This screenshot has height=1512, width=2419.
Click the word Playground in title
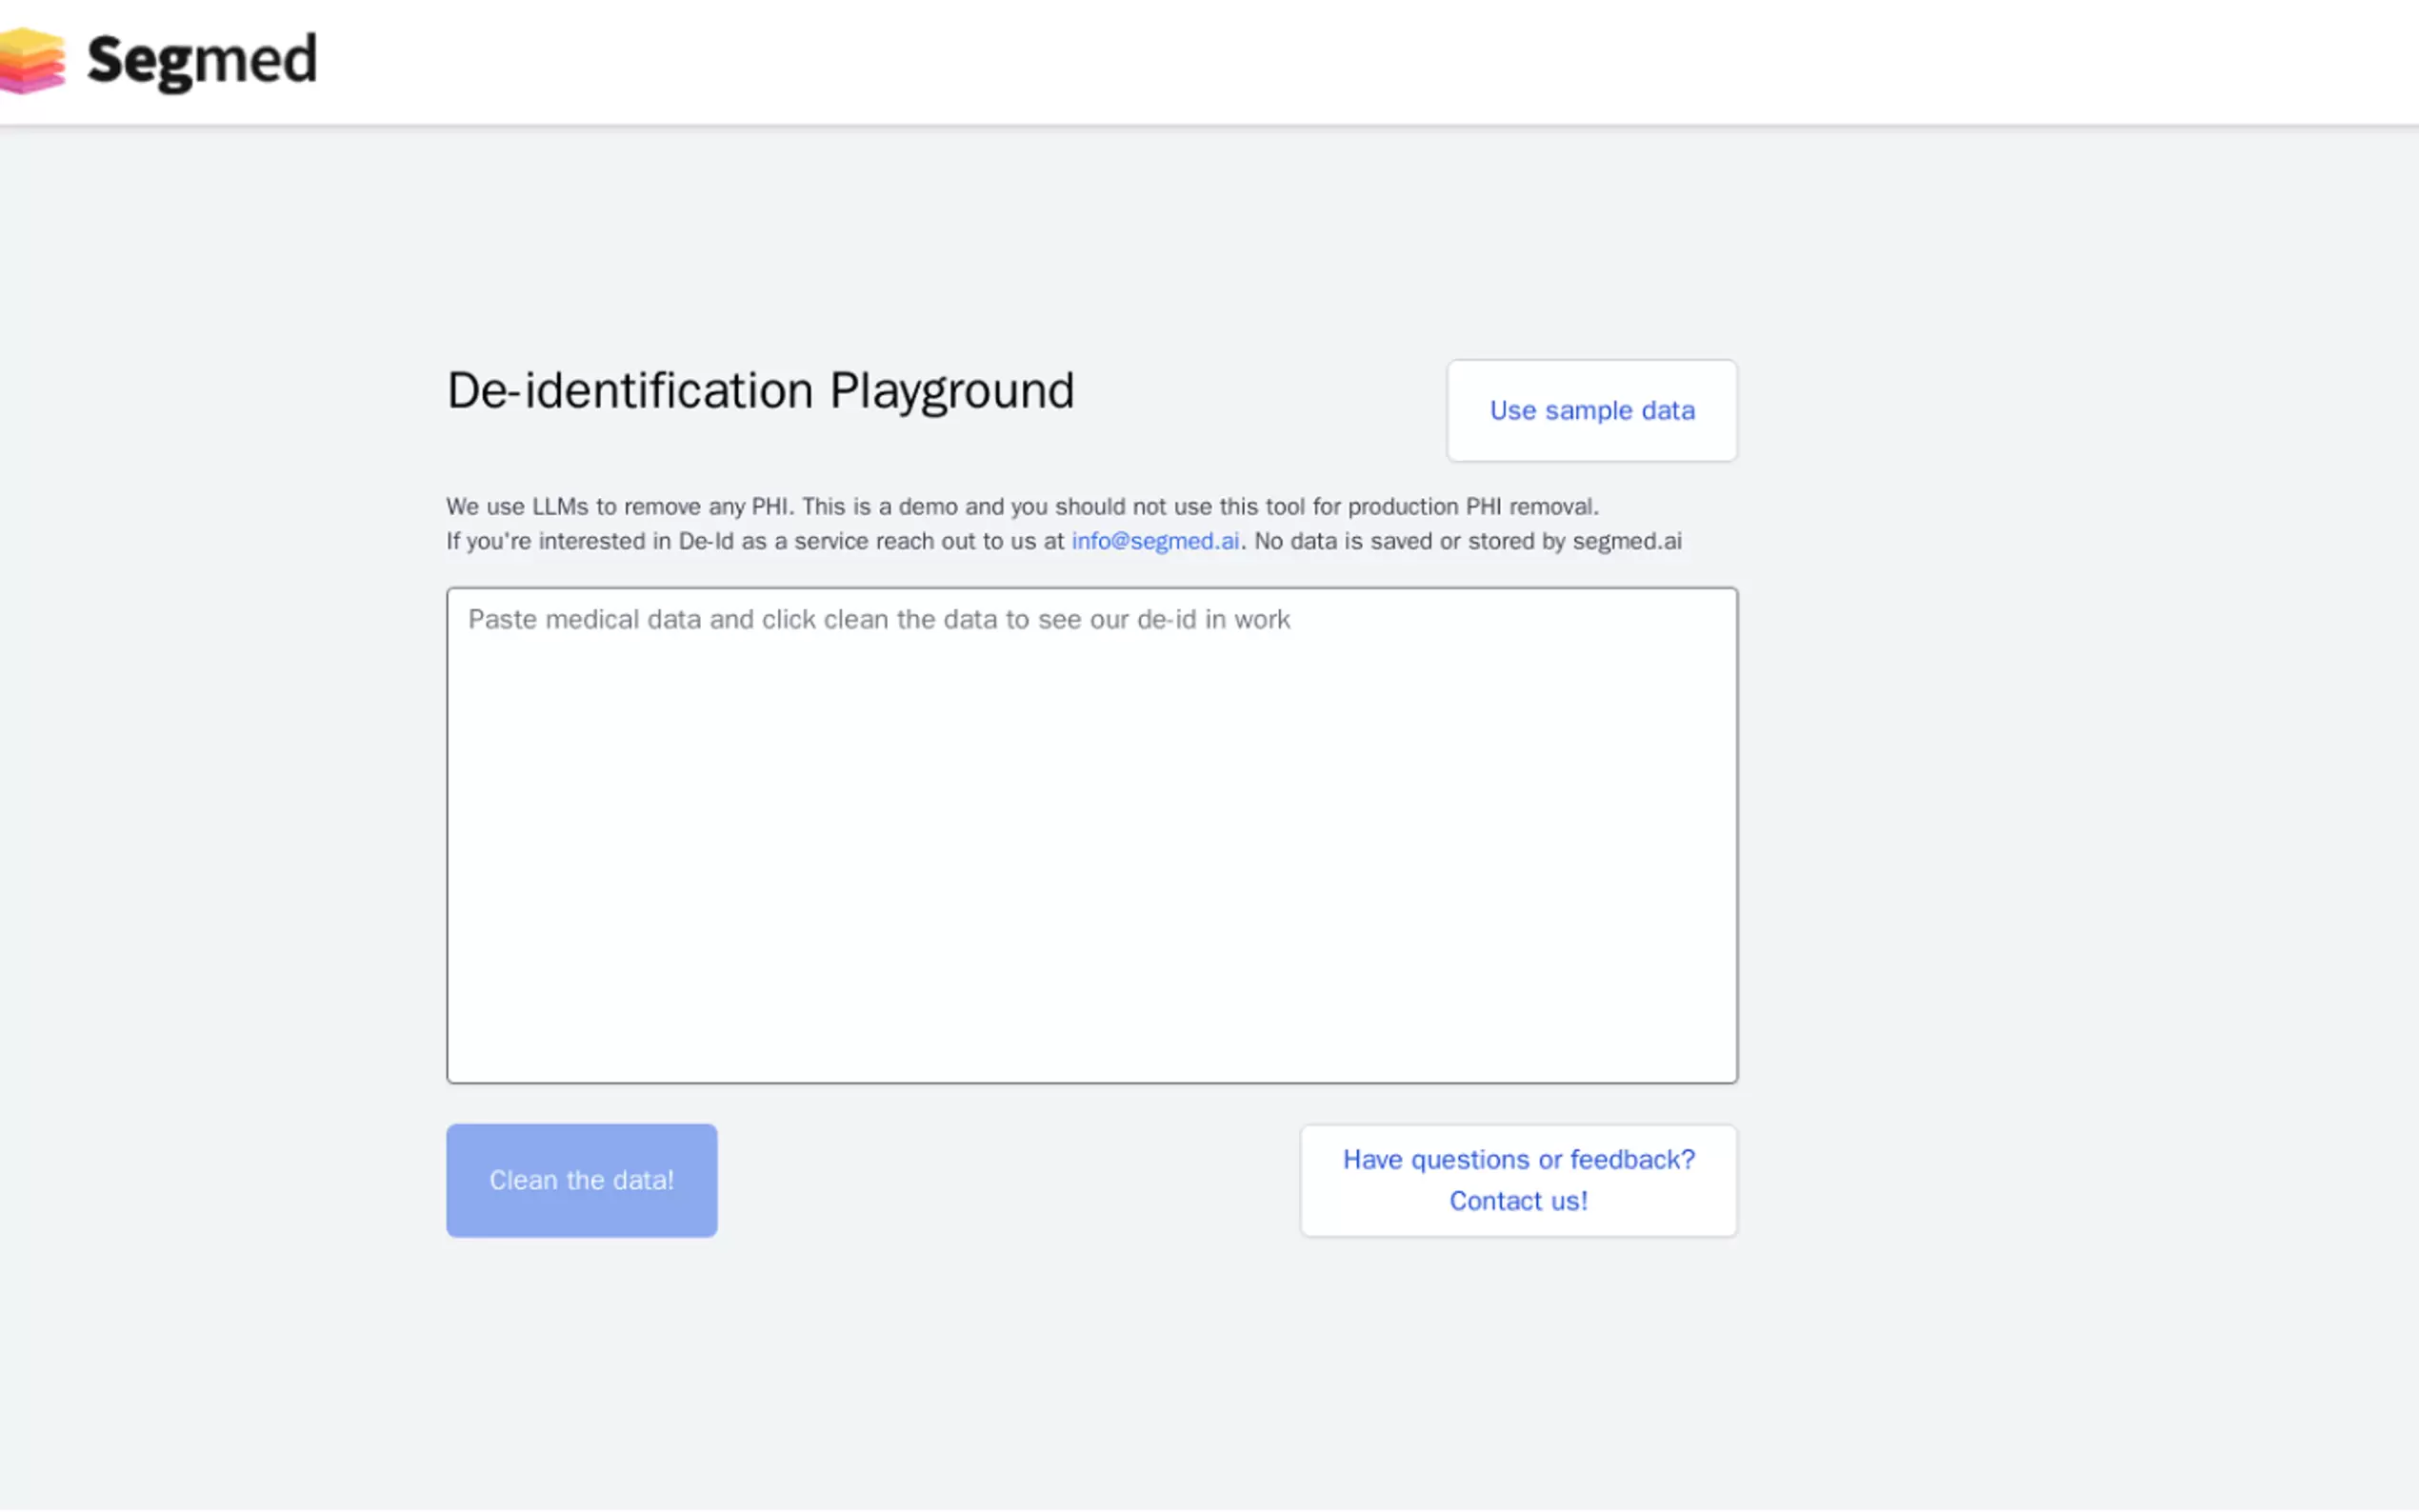coord(951,390)
